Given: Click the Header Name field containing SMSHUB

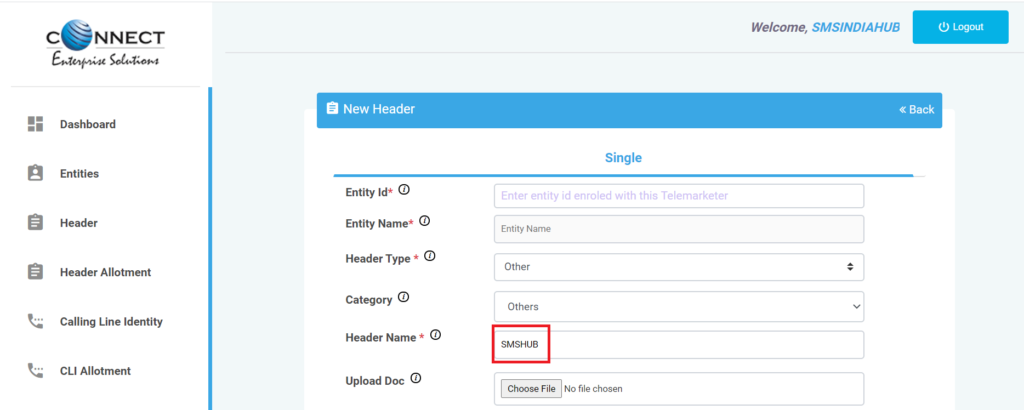Looking at the screenshot, I should click(679, 345).
